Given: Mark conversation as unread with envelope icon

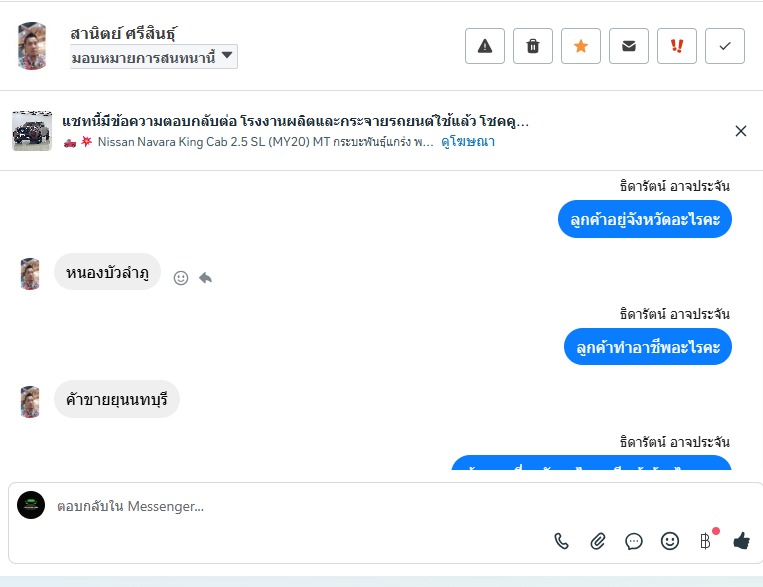Looking at the screenshot, I should click(x=629, y=46).
